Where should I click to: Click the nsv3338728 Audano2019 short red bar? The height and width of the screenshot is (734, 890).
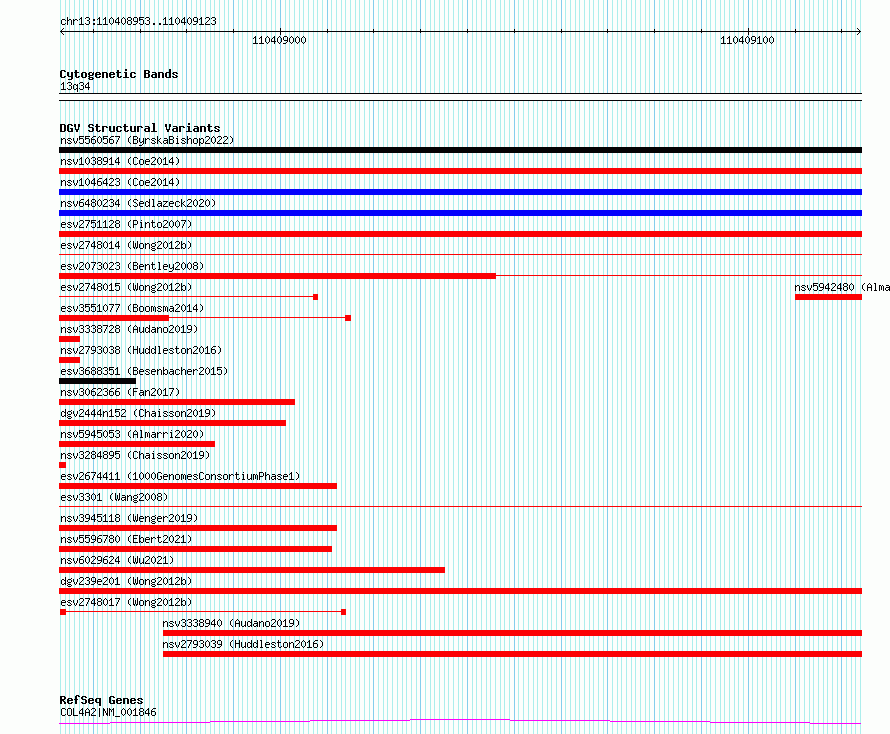coord(69,339)
